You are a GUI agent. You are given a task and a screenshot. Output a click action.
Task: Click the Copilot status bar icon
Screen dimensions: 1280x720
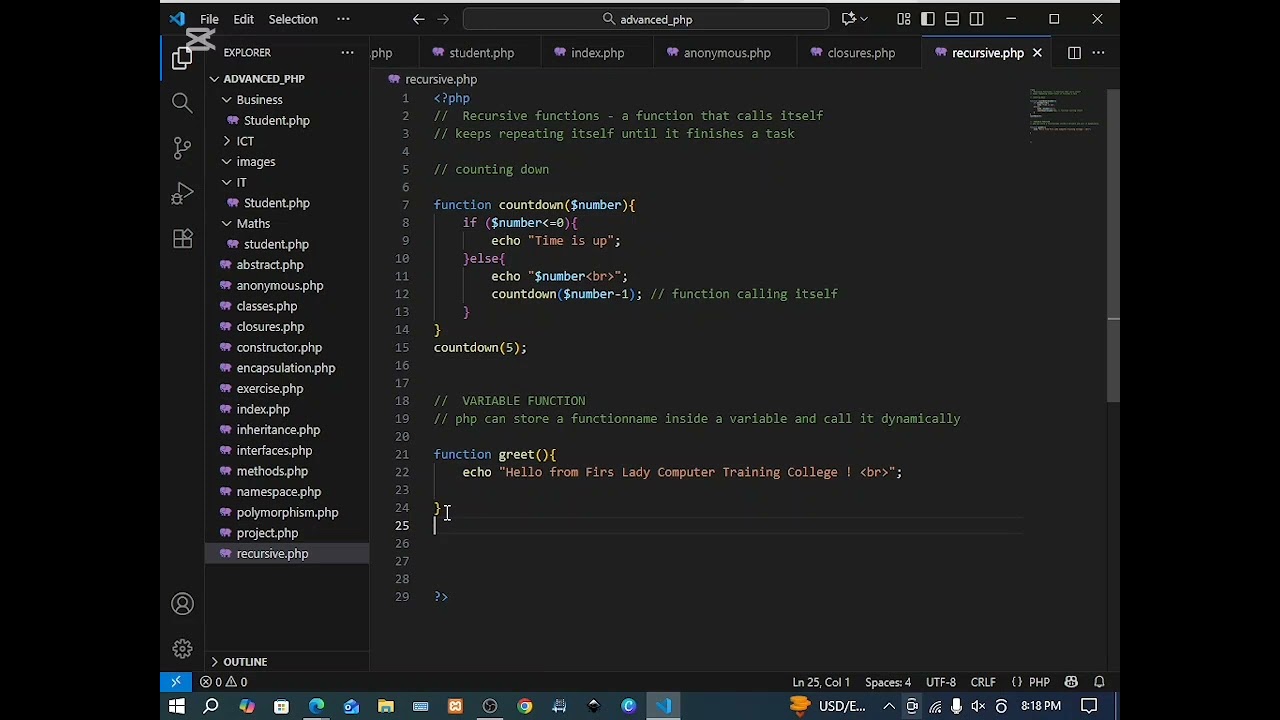tap(1071, 682)
